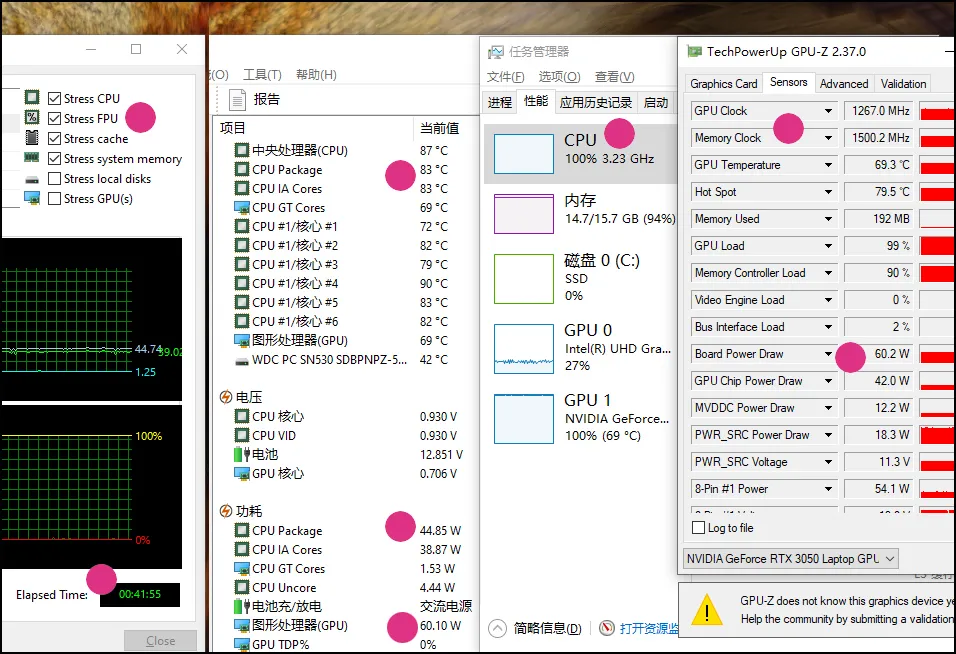Screen dimensions: 956x654
Task: Click the 打开资源监视器 link
Action: point(649,628)
